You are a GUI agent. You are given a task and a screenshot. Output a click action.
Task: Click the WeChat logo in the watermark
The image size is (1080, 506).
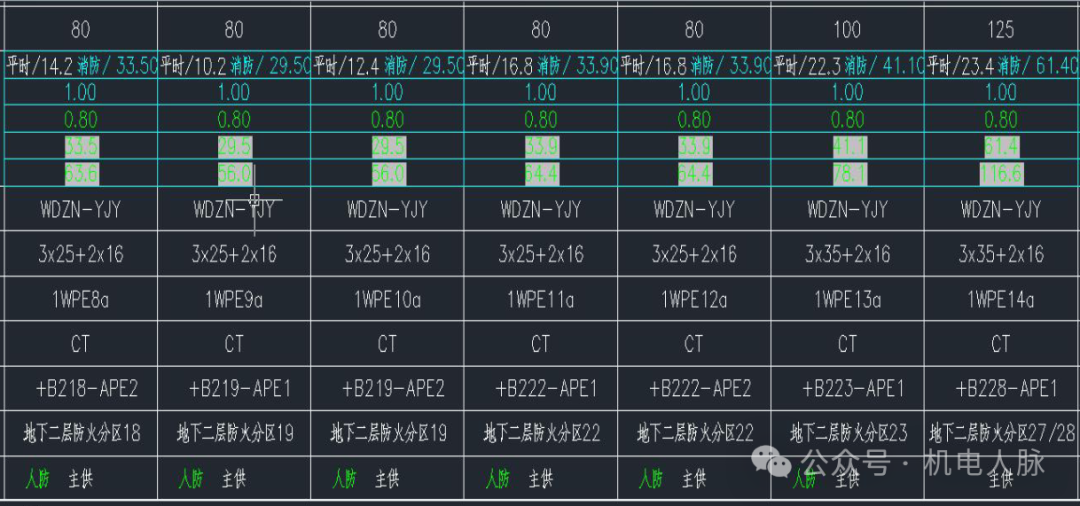pyautogui.click(x=771, y=463)
